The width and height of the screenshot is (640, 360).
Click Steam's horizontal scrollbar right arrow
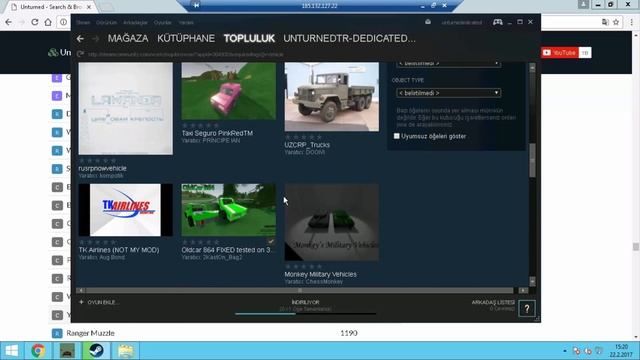point(523,290)
